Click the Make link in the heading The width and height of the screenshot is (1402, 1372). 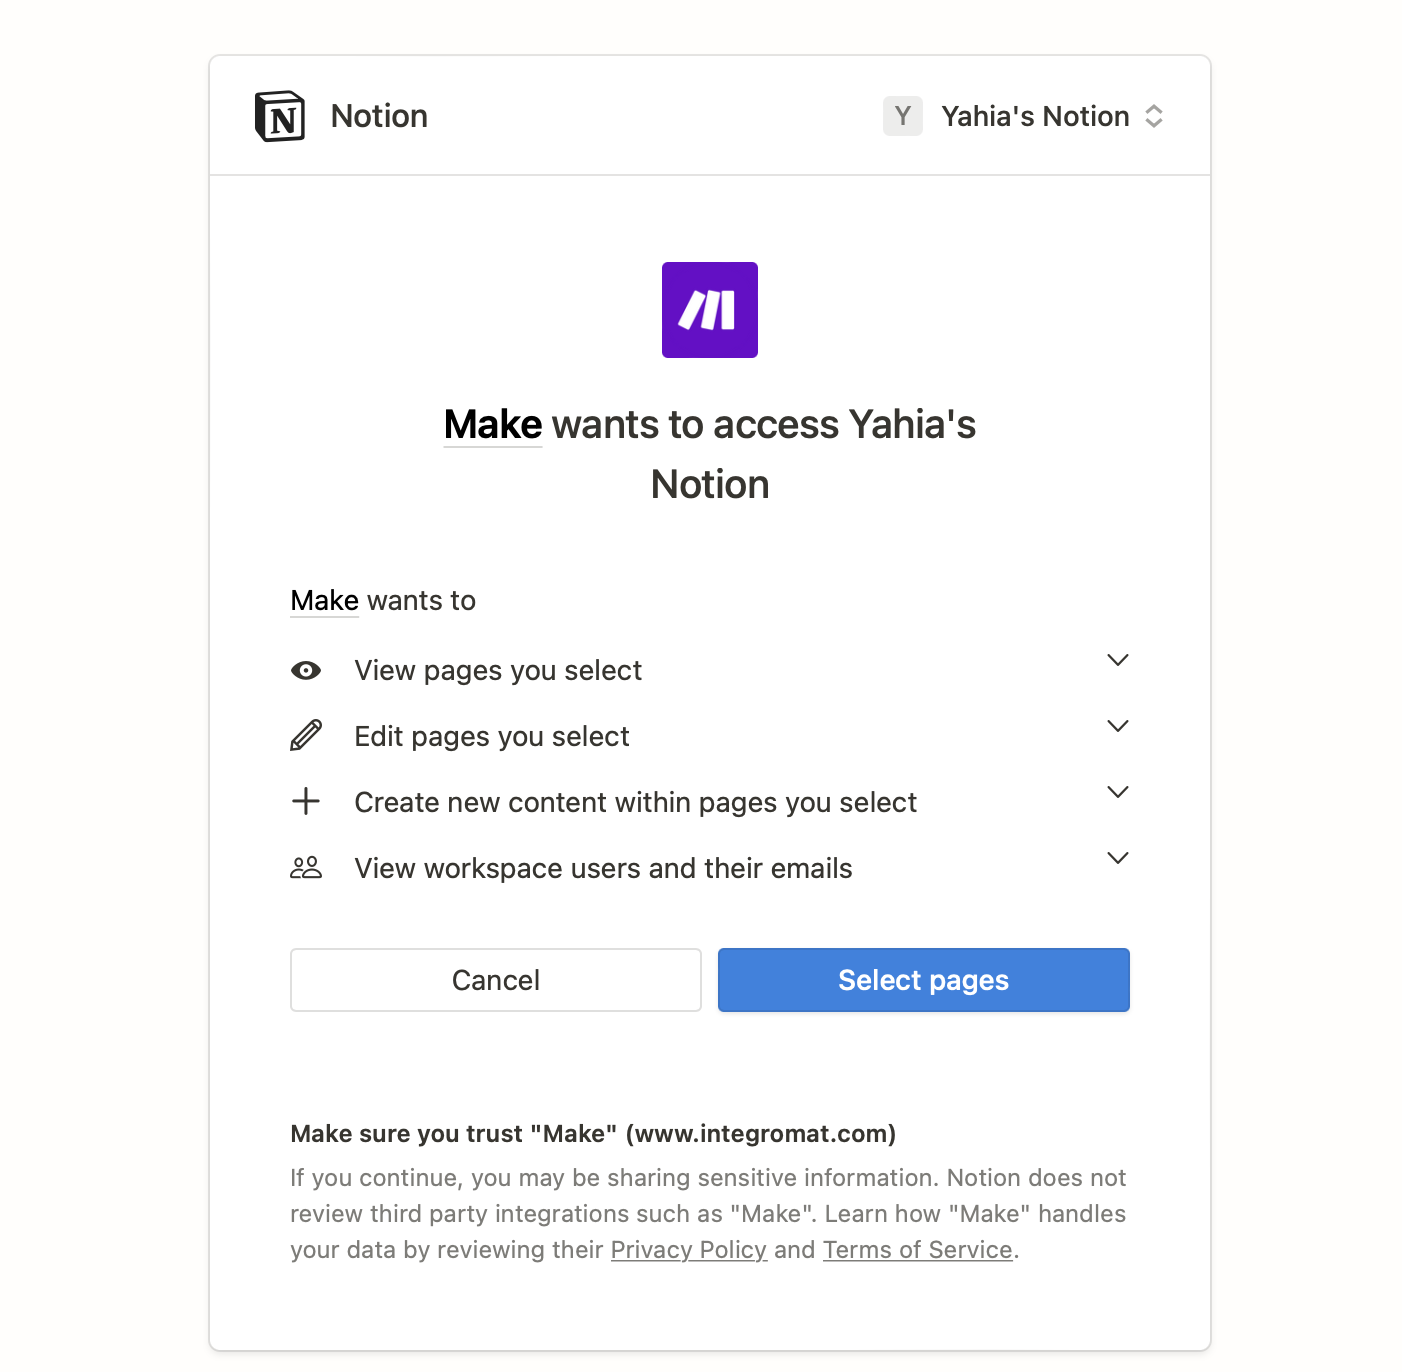click(493, 425)
